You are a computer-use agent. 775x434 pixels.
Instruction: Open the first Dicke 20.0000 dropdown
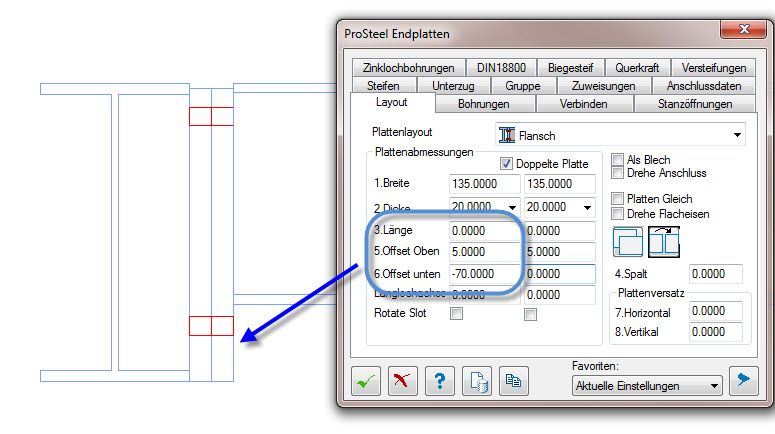pyautogui.click(x=513, y=208)
